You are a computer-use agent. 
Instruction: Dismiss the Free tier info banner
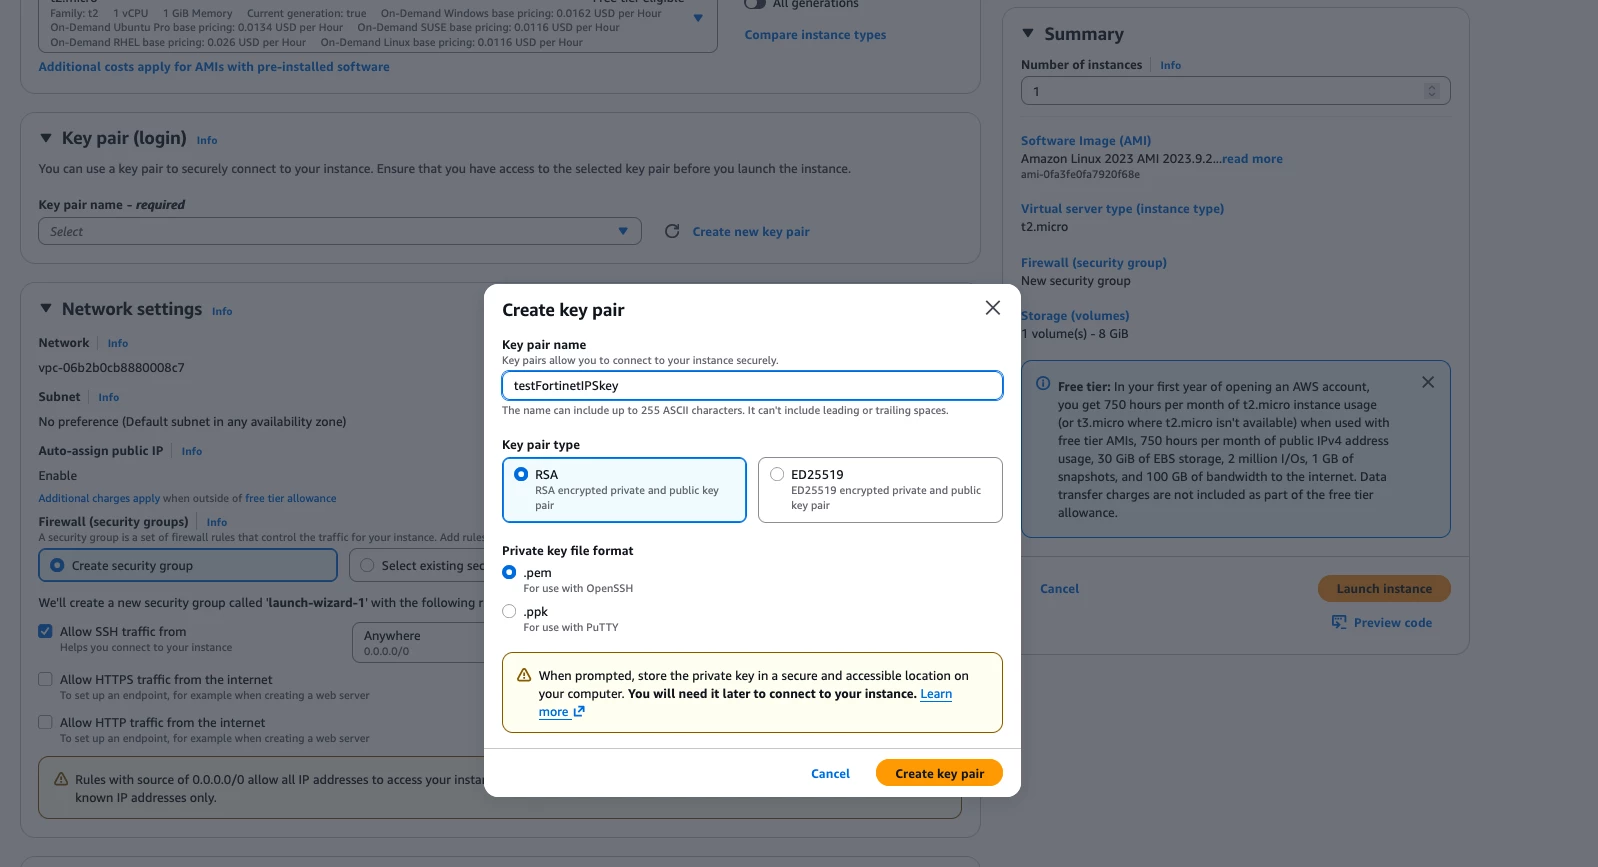click(x=1428, y=382)
